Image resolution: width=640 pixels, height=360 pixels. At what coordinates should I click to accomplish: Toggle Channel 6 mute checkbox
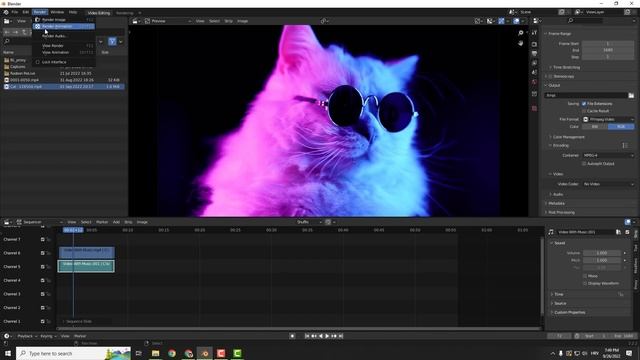click(42, 253)
